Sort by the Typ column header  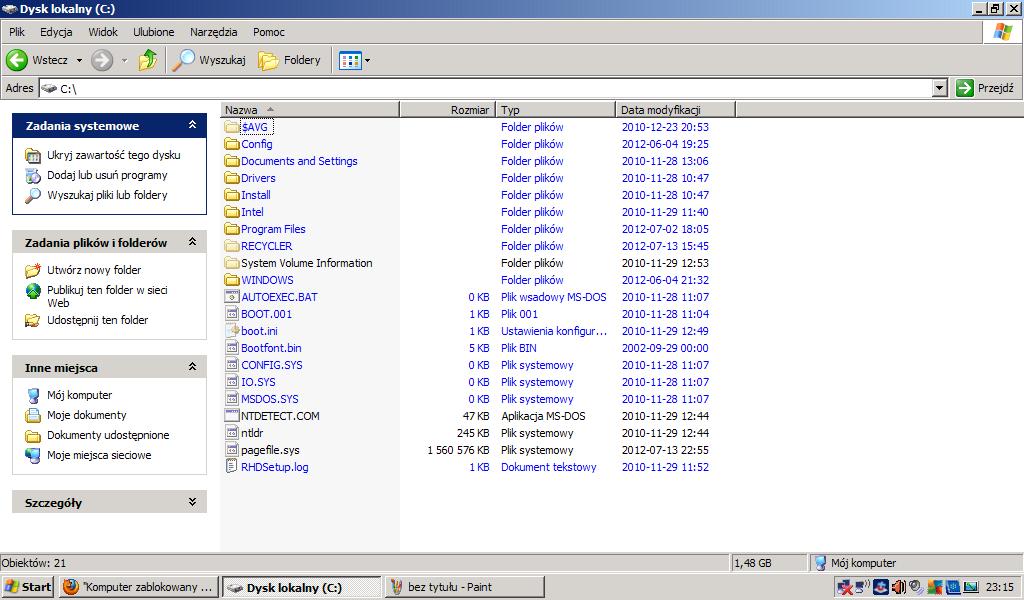click(556, 110)
